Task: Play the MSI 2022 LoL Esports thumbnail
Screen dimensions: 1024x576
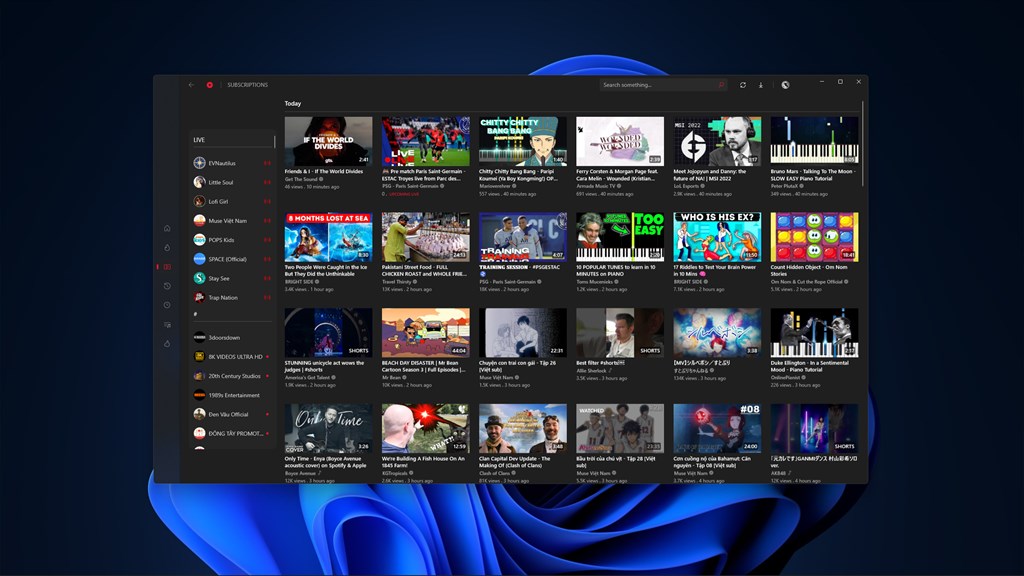Action: click(x=717, y=141)
